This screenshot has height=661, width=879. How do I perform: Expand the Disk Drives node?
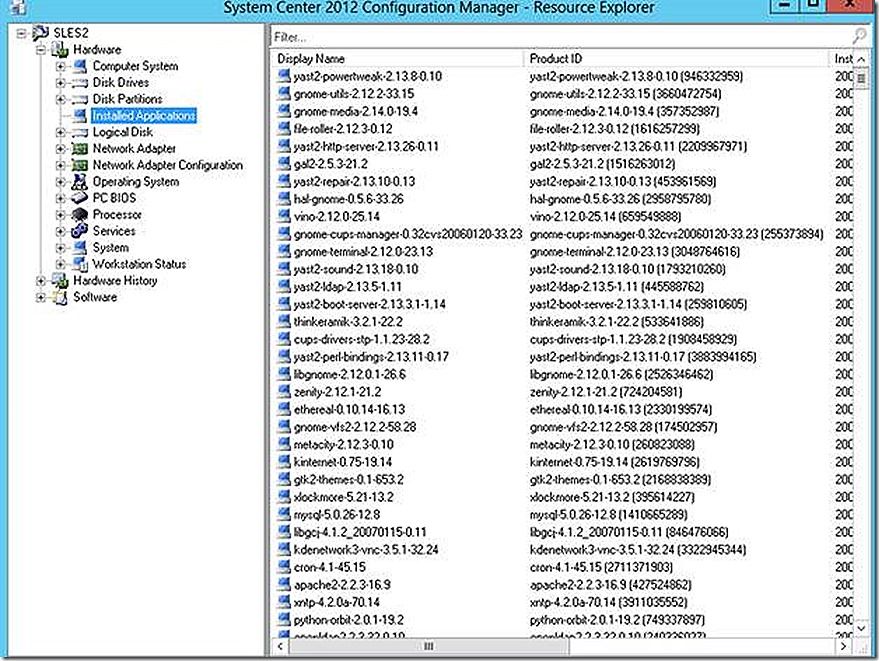[61, 83]
